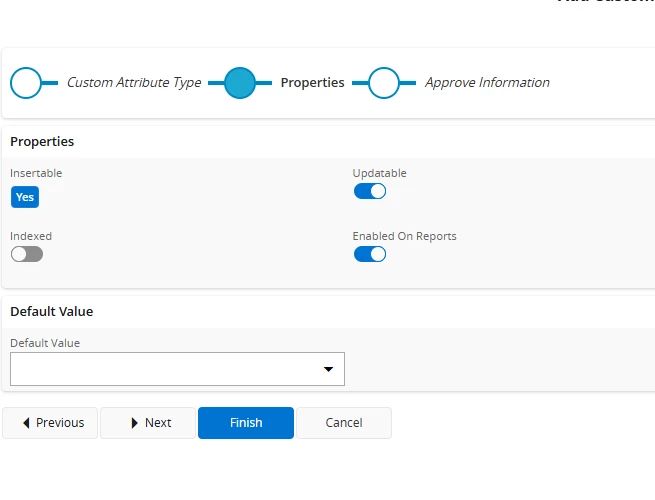Go to Custom Attribute Type step label

[134, 83]
